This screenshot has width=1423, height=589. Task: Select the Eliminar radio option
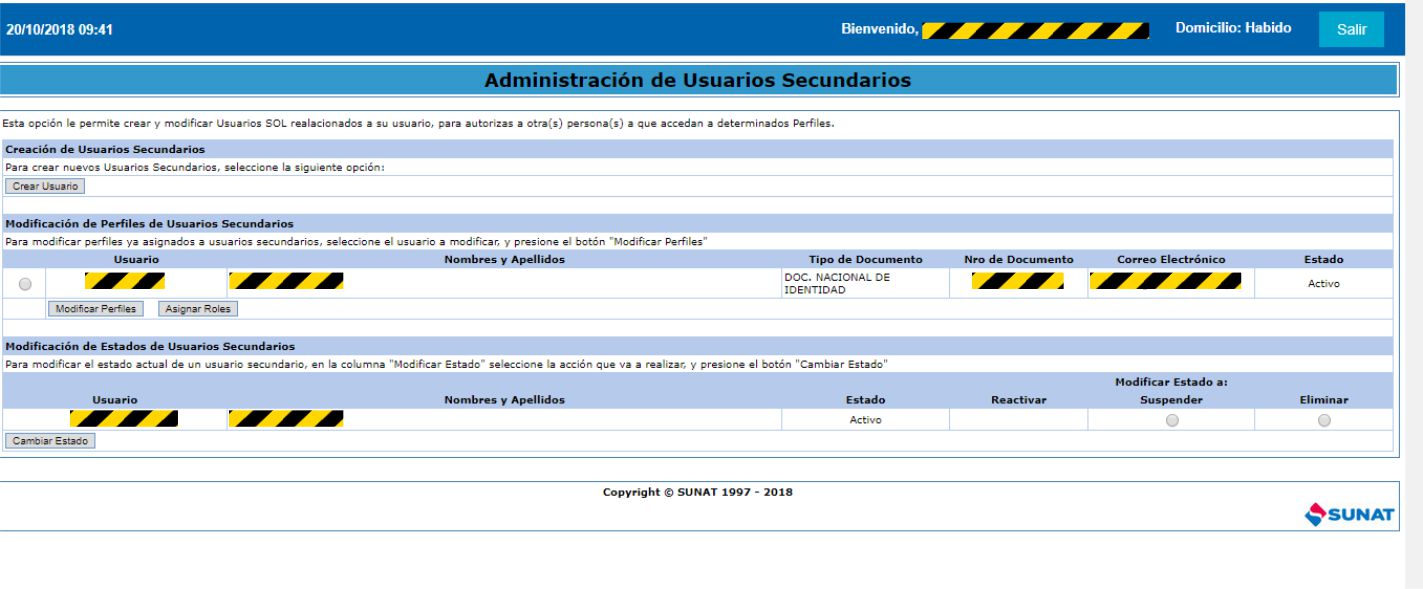pyautogui.click(x=1324, y=421)
